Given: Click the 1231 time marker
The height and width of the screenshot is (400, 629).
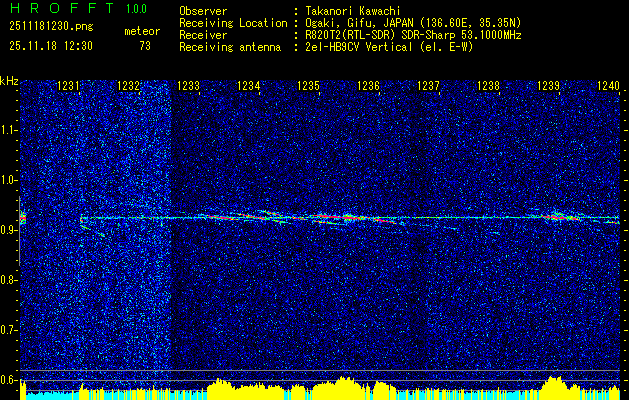Looking at the screenshot, I should 69,85.
